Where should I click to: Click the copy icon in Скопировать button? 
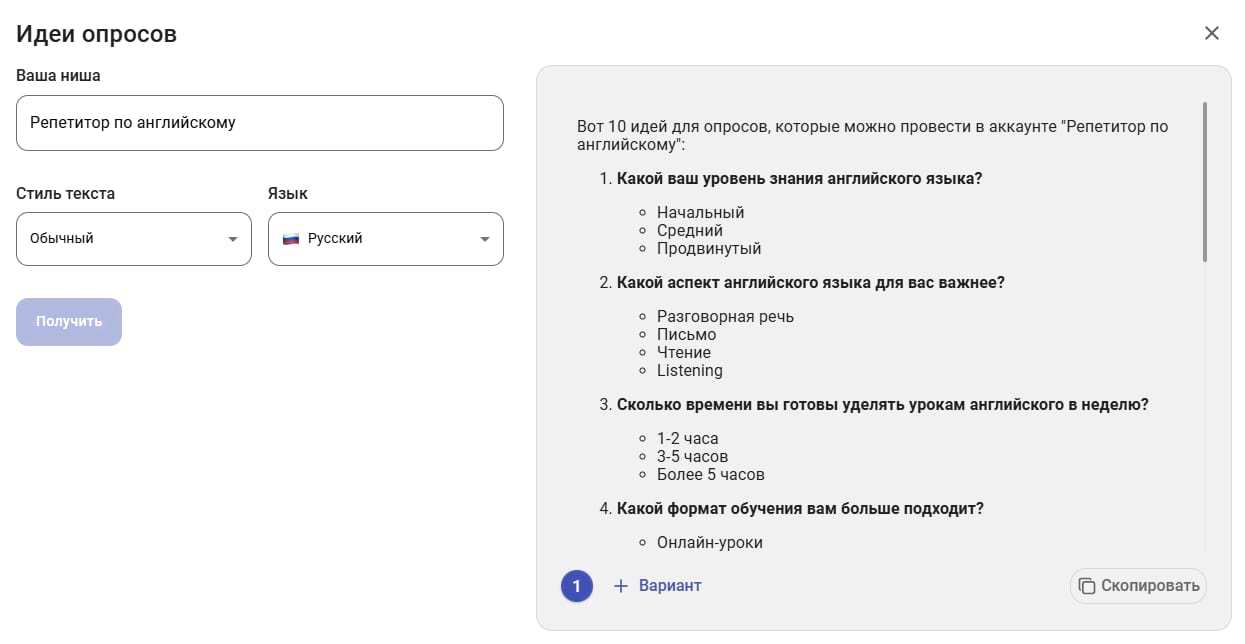(1087, 586)
